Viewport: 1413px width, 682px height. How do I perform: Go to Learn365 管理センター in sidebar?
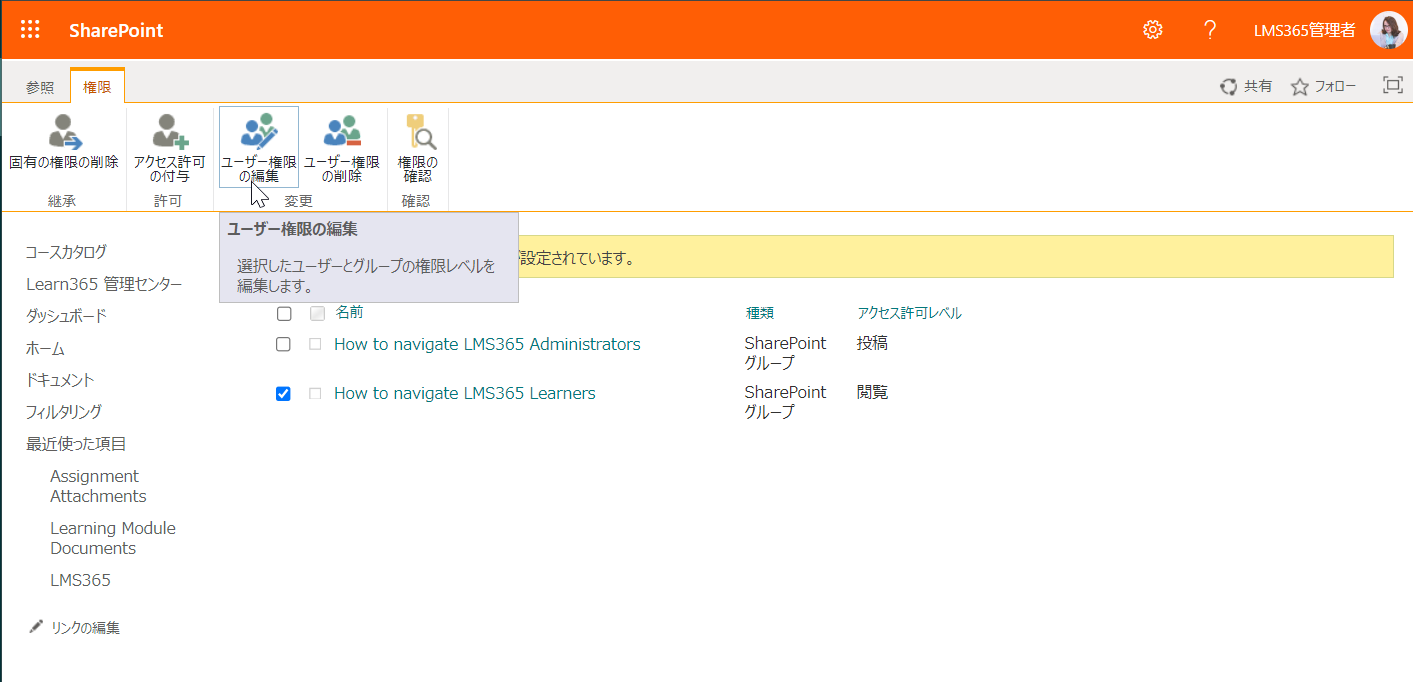click(x=104, y=284)
